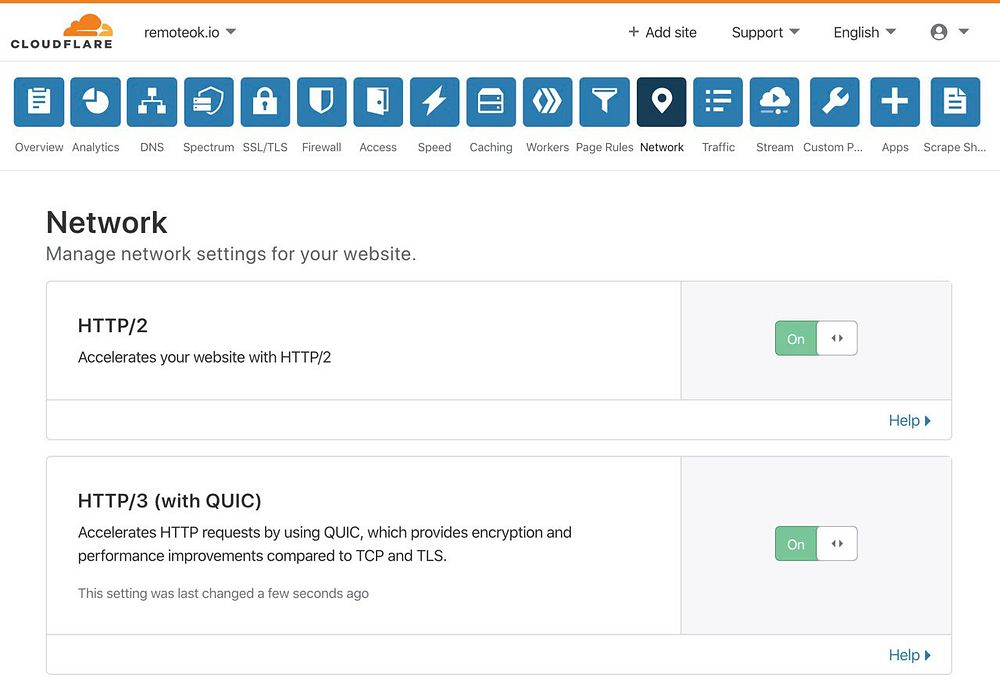
Task: Open the DNS hierarchy icon
Action: [152, 102]
